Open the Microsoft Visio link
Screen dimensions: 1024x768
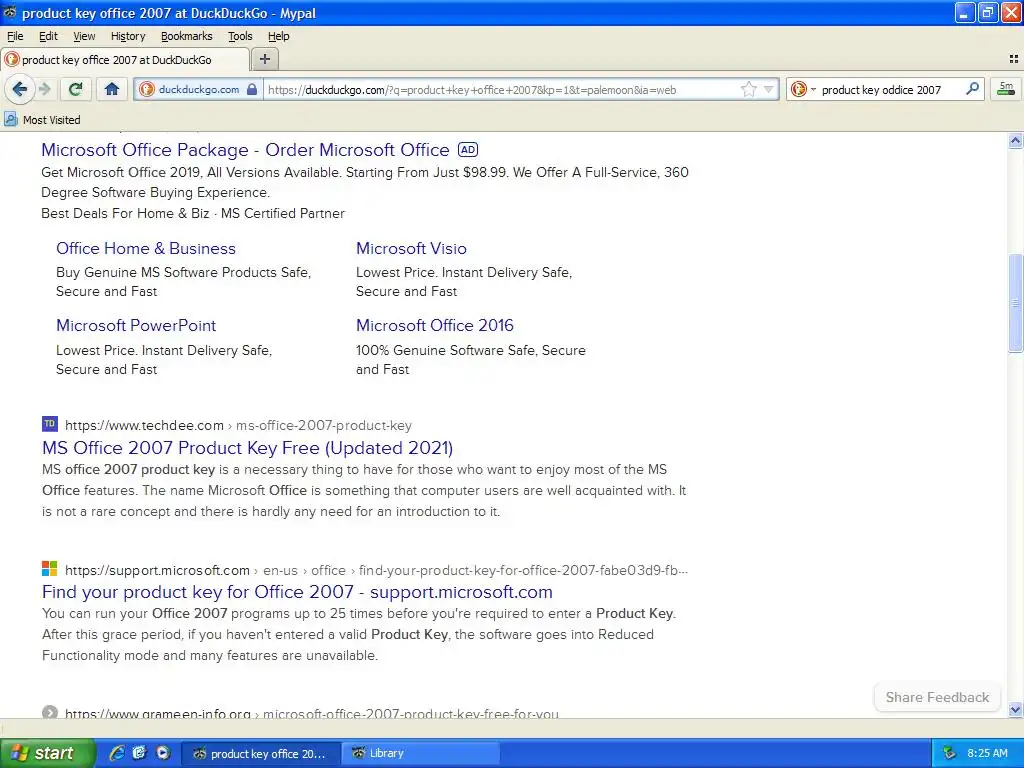411,248
